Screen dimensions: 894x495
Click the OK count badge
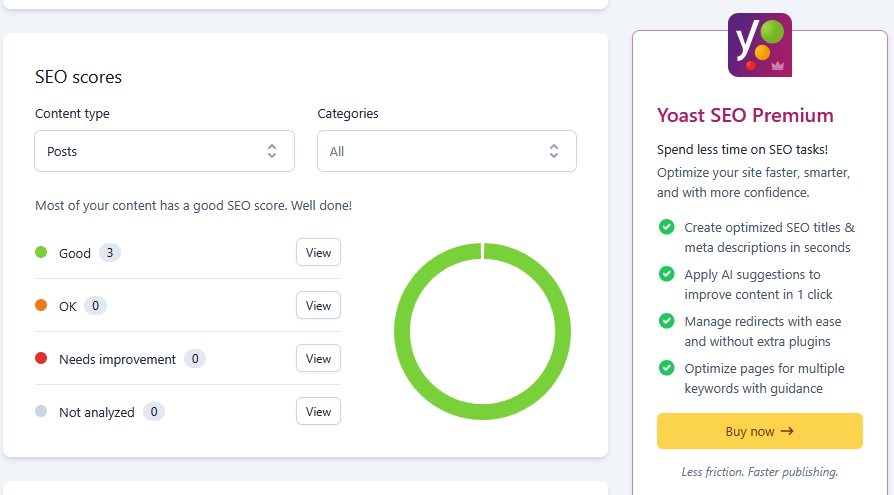click(x=95, y=306)
